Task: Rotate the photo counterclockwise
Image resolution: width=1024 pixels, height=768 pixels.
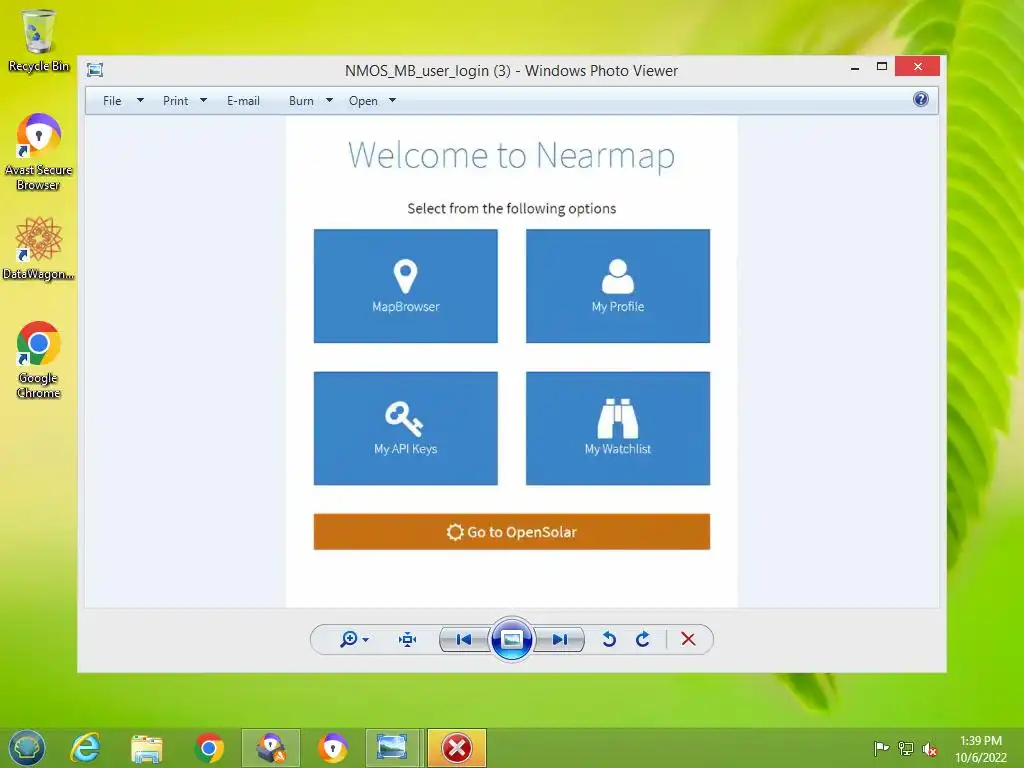Action: point(609,639)
